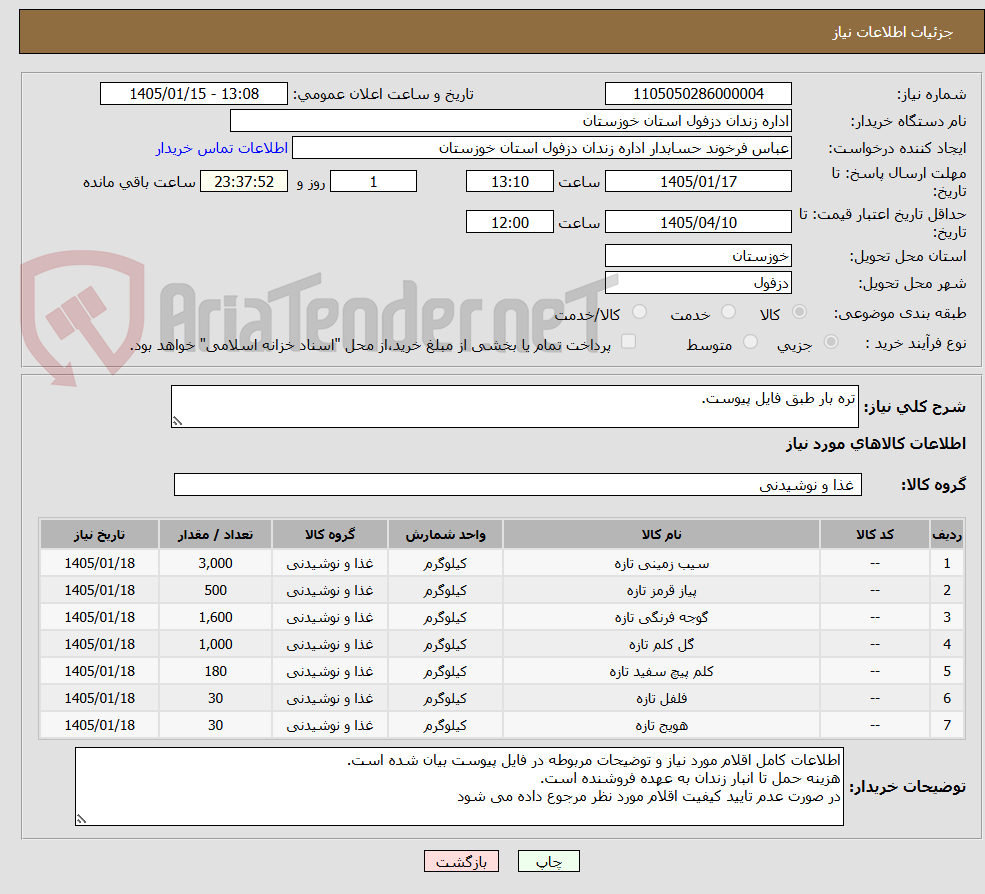Click the واحد شمارش column header
985x894 pixels.
pyautogui.click(x=445, y=535)
